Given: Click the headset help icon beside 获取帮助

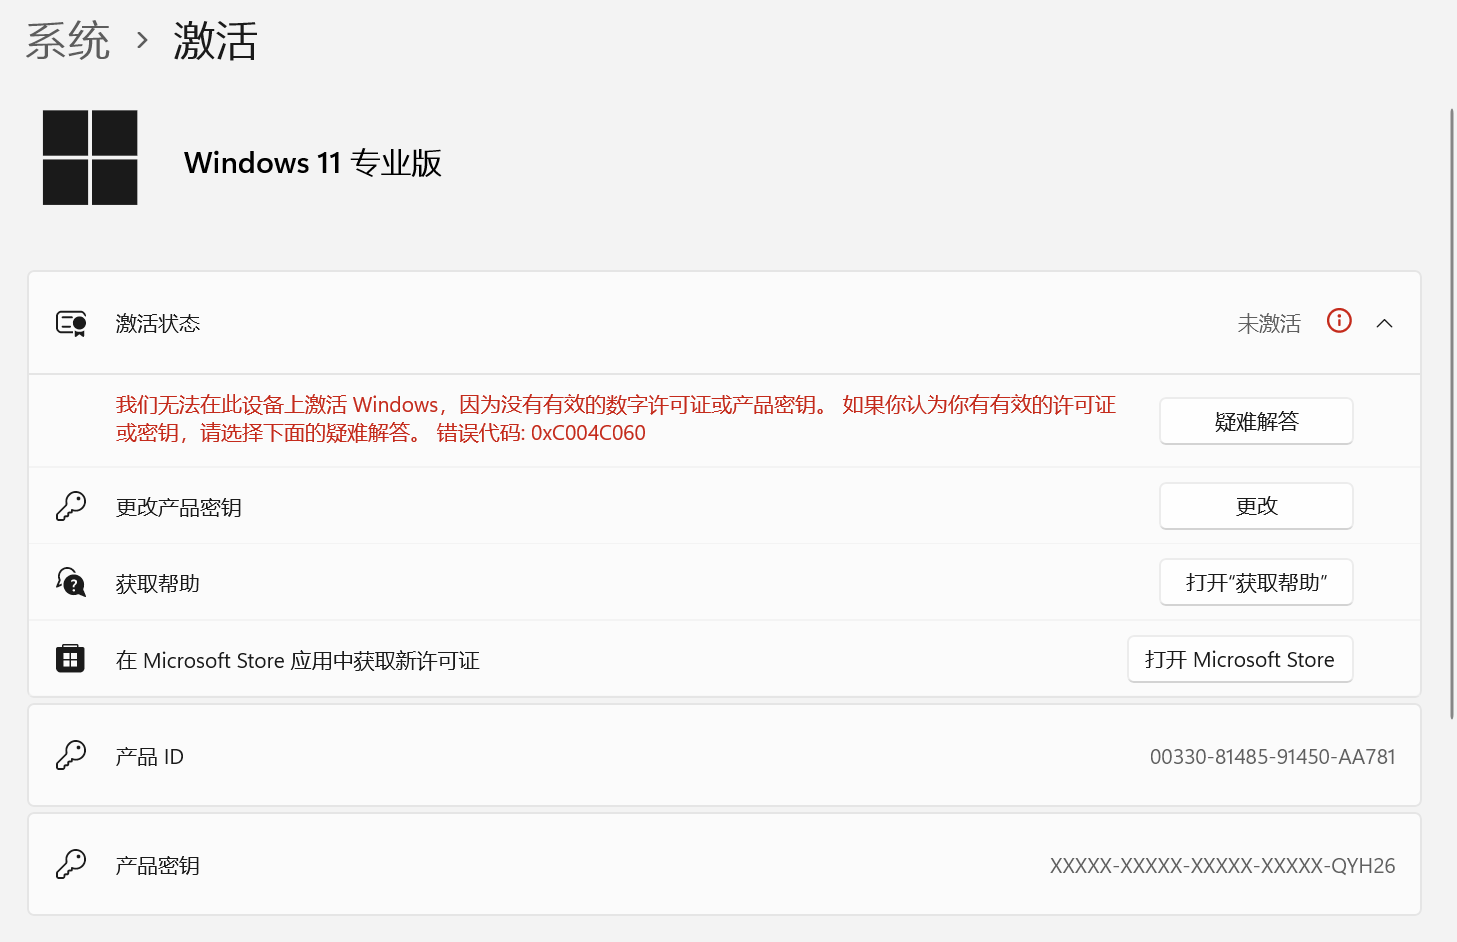Looking at the screenshot, I should pyautogui.click(x=70, y=582).
